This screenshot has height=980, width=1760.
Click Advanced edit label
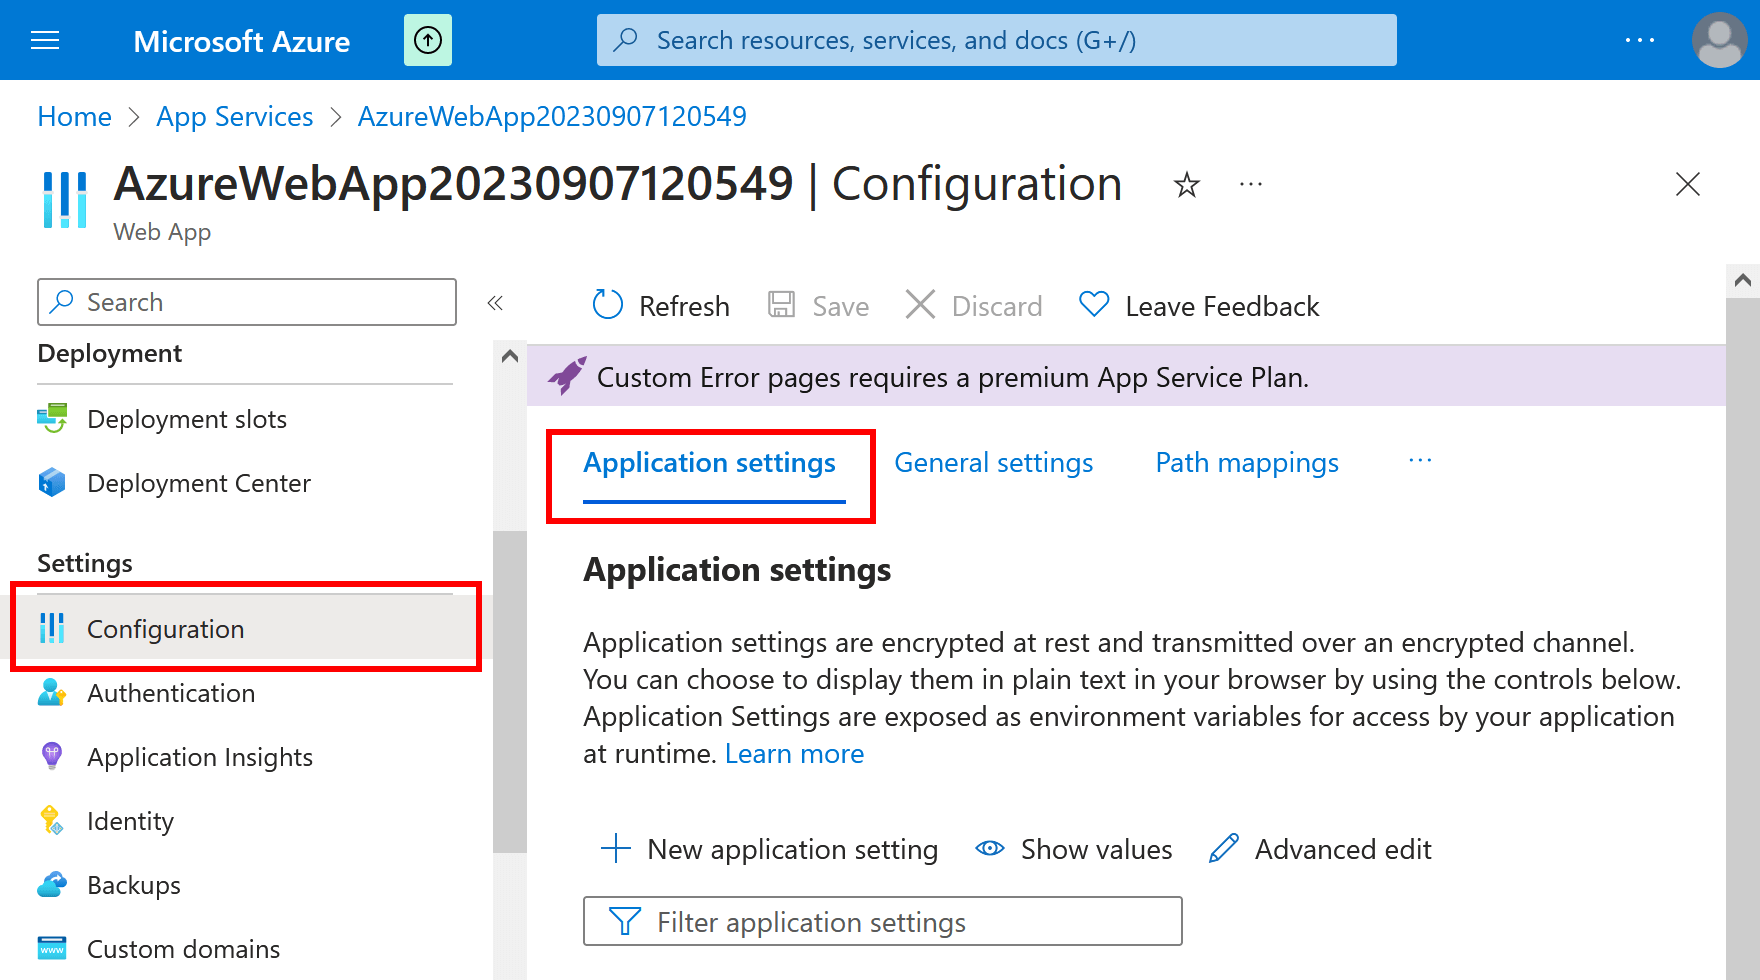1343,850
